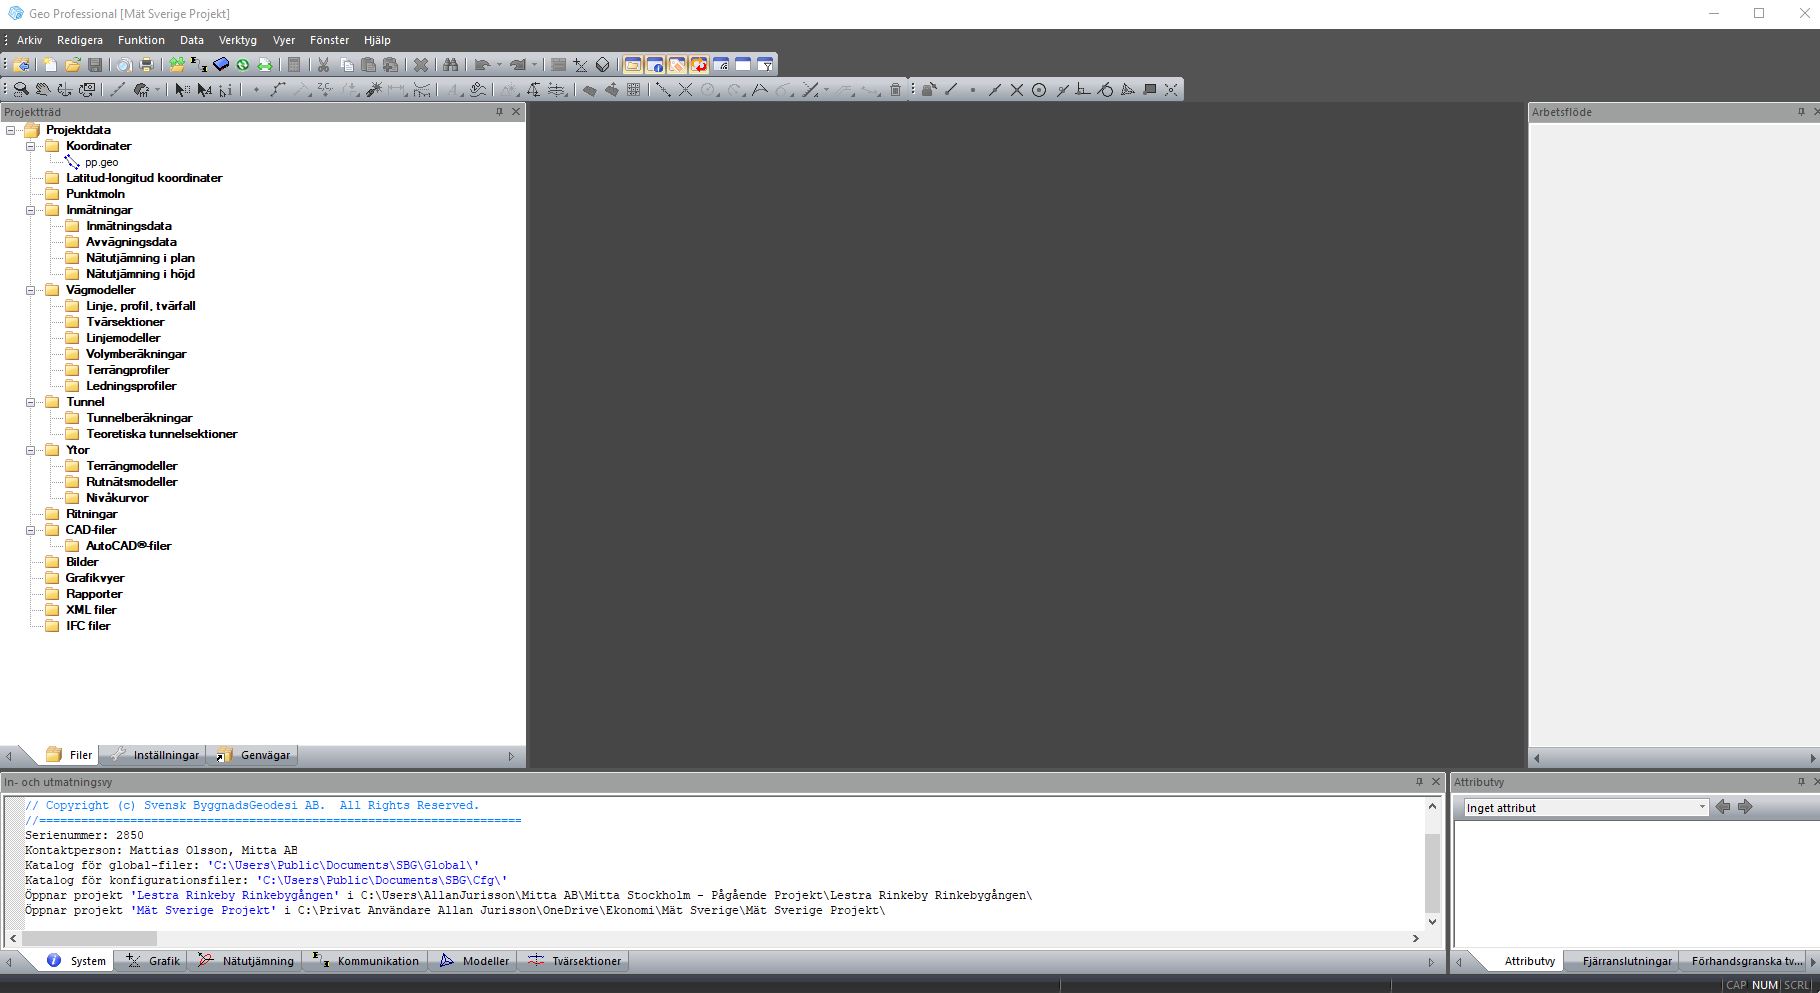Click the output panel scroll down arrow
Image resolution: width=1820 pixels, height=993 pixels.
1432,922
